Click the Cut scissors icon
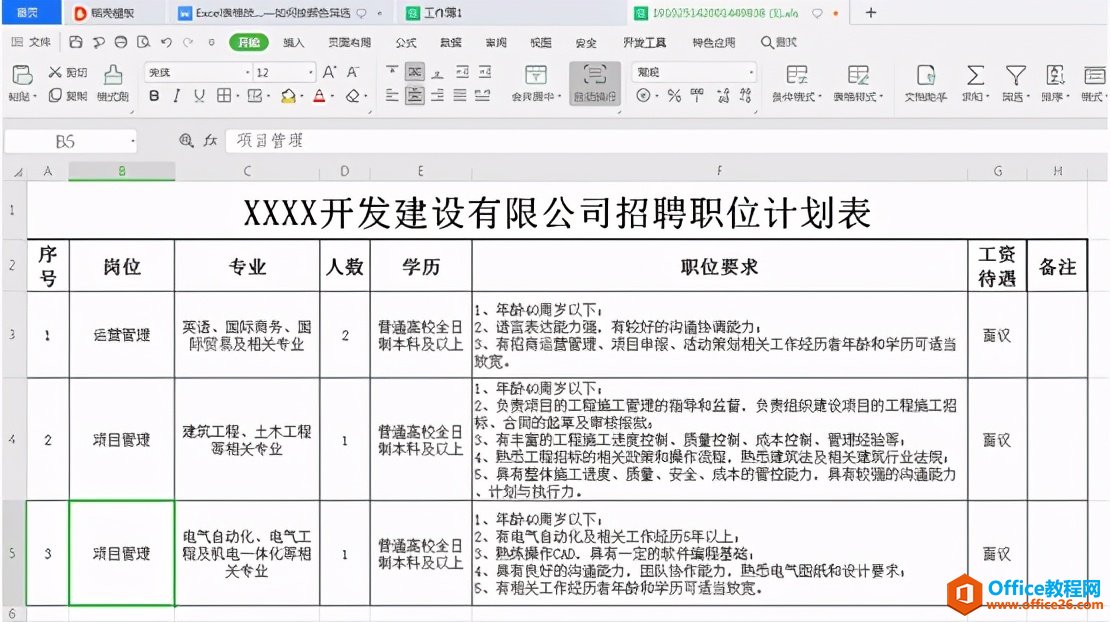Viewport: 1110px width, 622px height. tap(55, 72)
